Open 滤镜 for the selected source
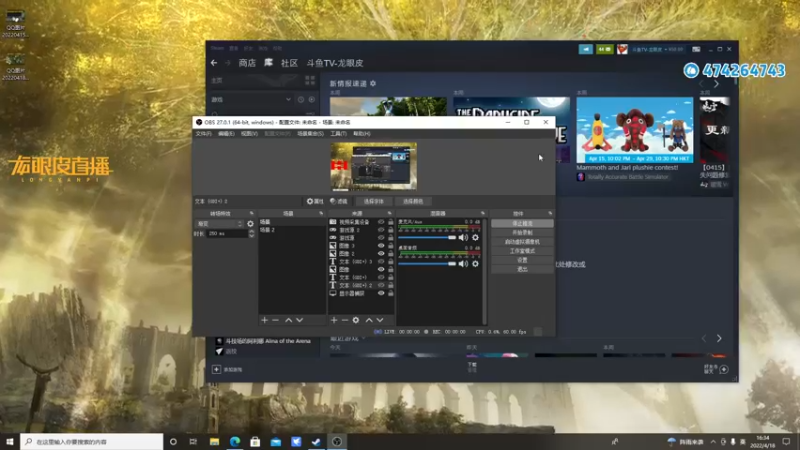Viewport: 800px width, 450px height. tap(339, 202)
